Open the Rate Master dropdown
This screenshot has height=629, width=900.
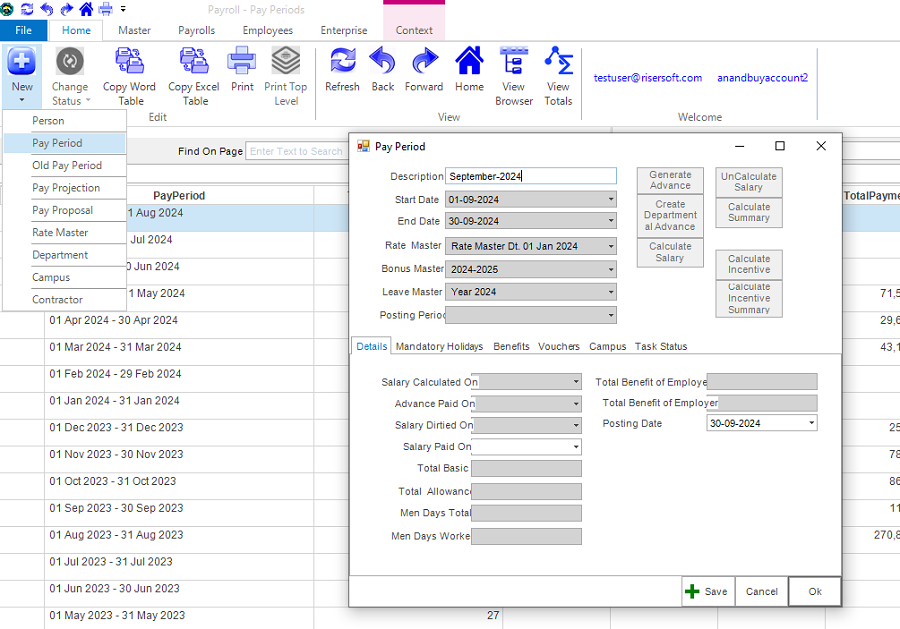coord(611,246)
